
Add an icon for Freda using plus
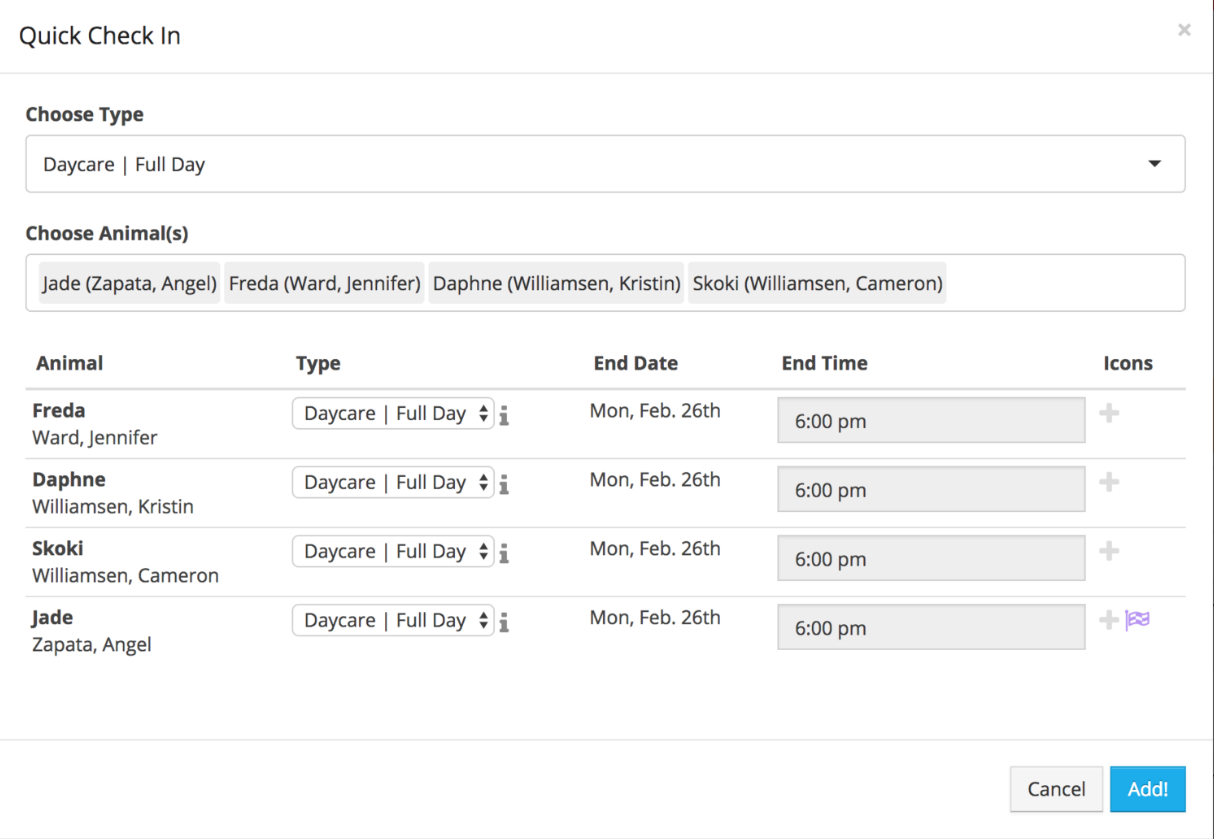click(1109, 412)
